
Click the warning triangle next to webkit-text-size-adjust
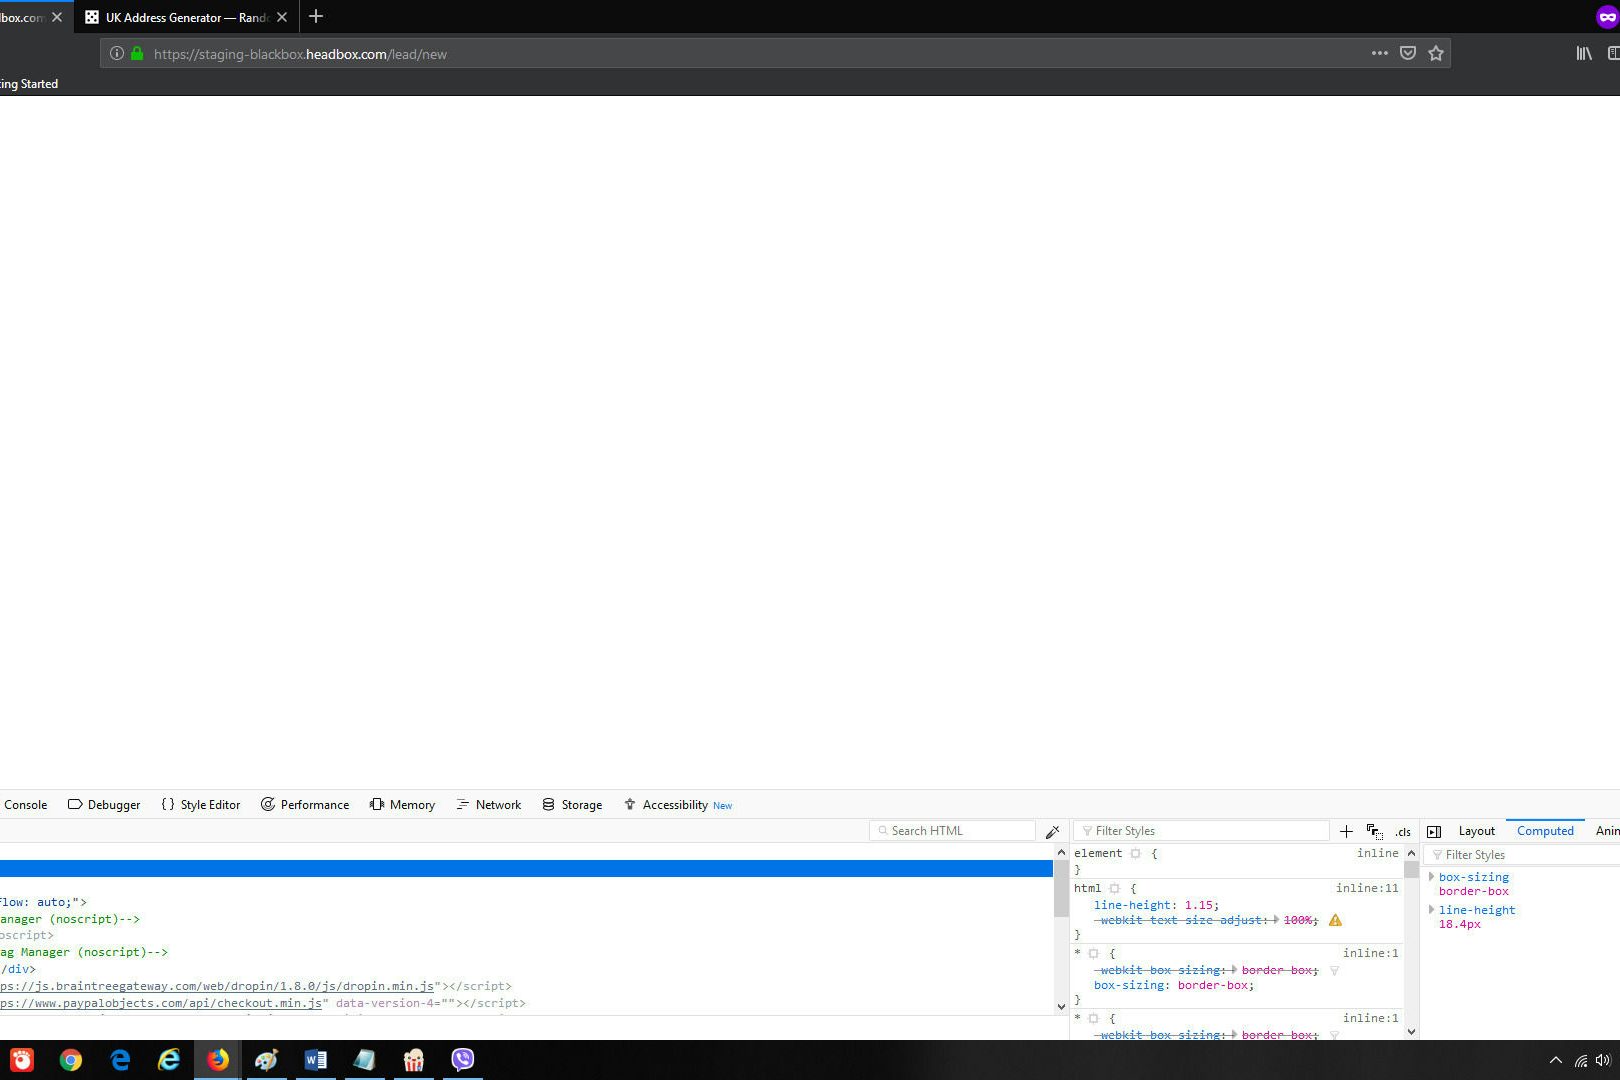(1336, 920)
